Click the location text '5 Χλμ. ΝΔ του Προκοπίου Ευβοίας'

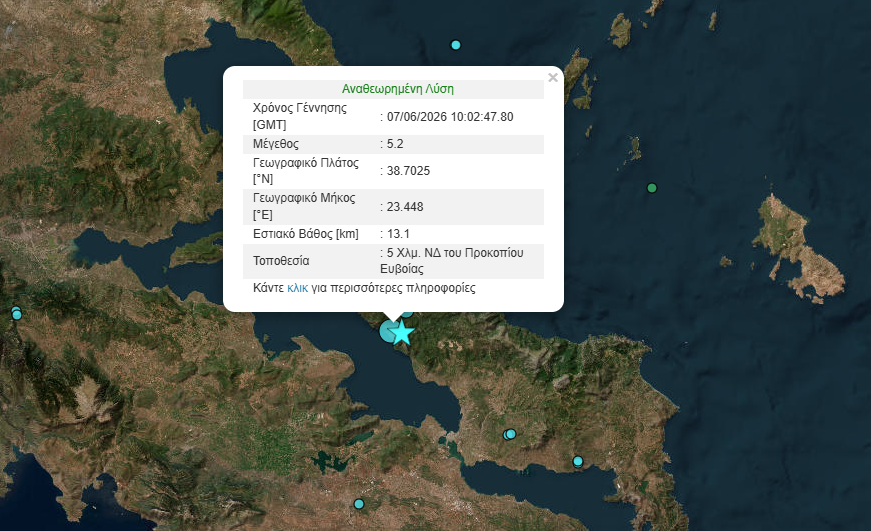click(x=452, y=261)
